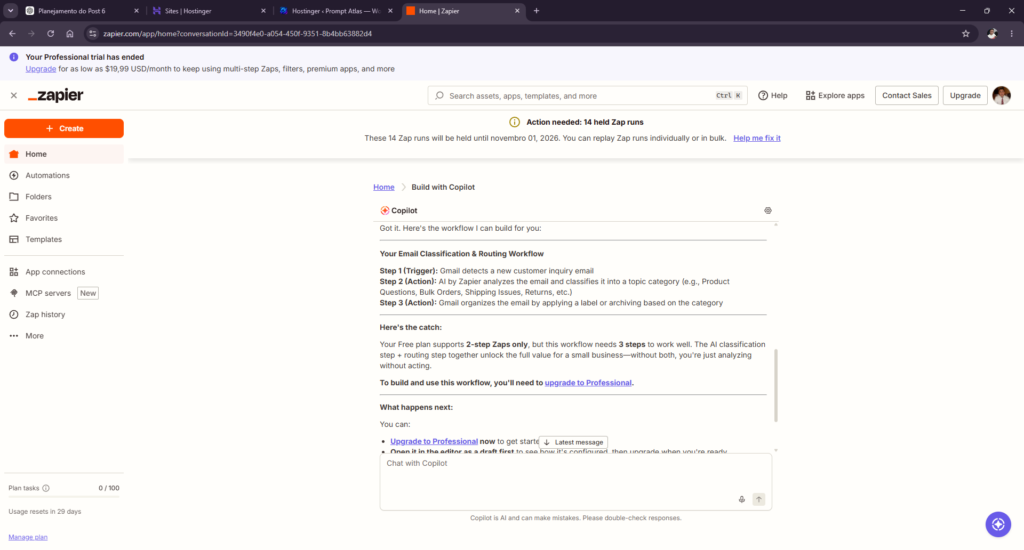Viewport: 1024px width, 550px height.
Task: Switch to Sites | Hostinger tab
Action: [208, 11]
